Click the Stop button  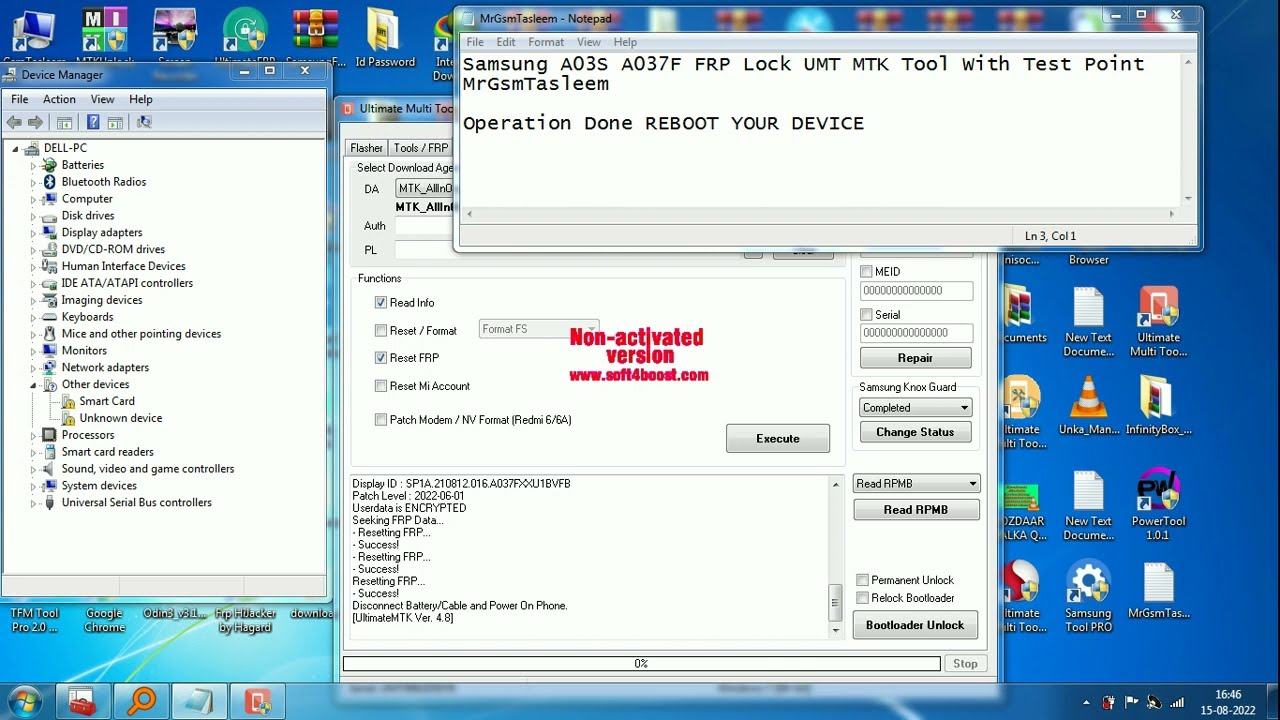965,663
